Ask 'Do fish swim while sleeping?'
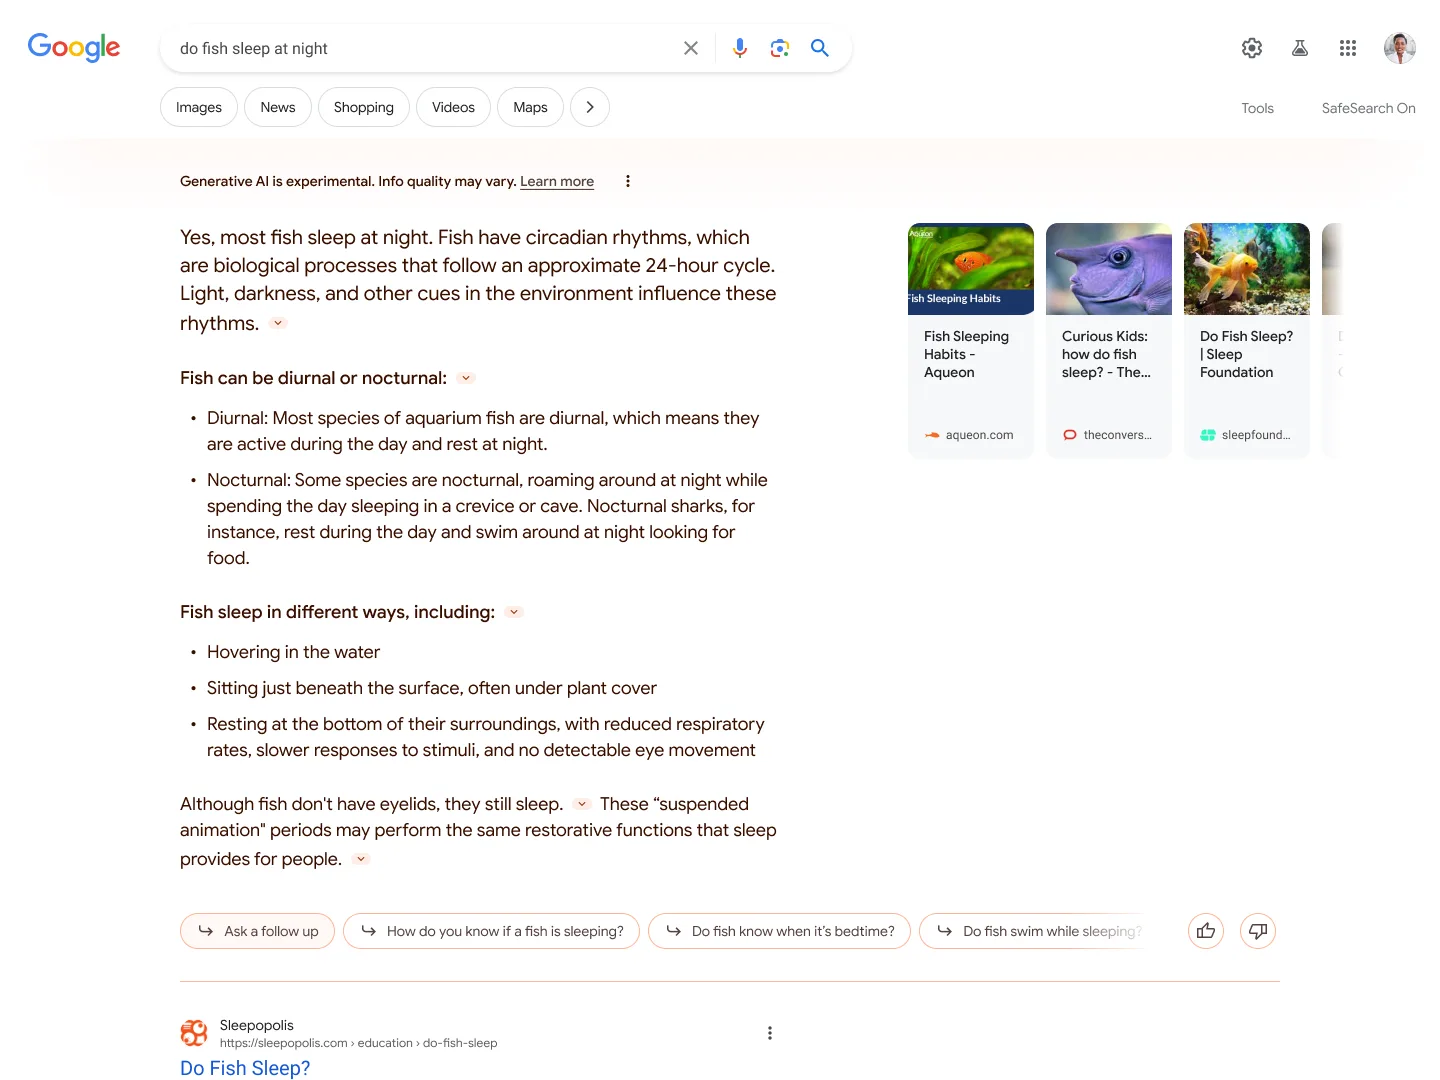This screenshot has width=1440, height=1080. point(1031,931)
